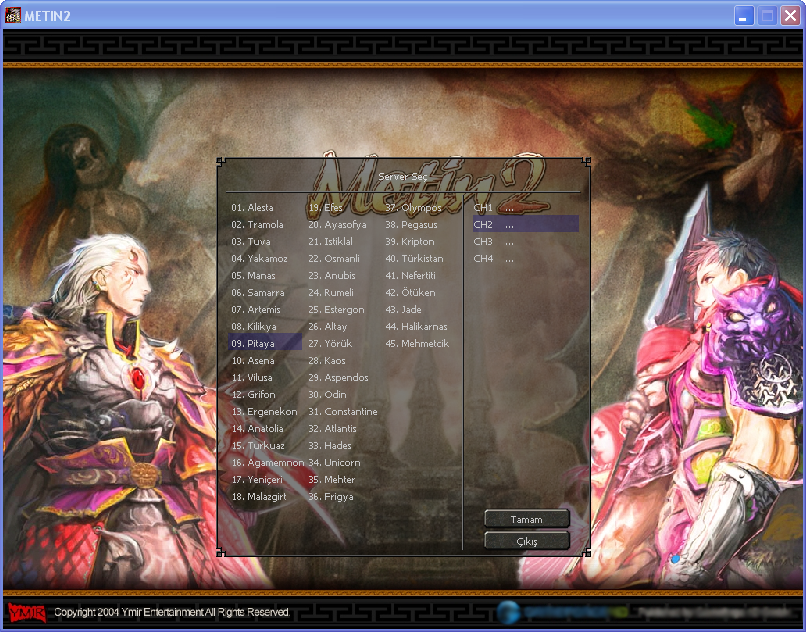The width and height of the screenshot is (806, 632).
Task: Choose server 01. Alesta
Action: [252, 208]
